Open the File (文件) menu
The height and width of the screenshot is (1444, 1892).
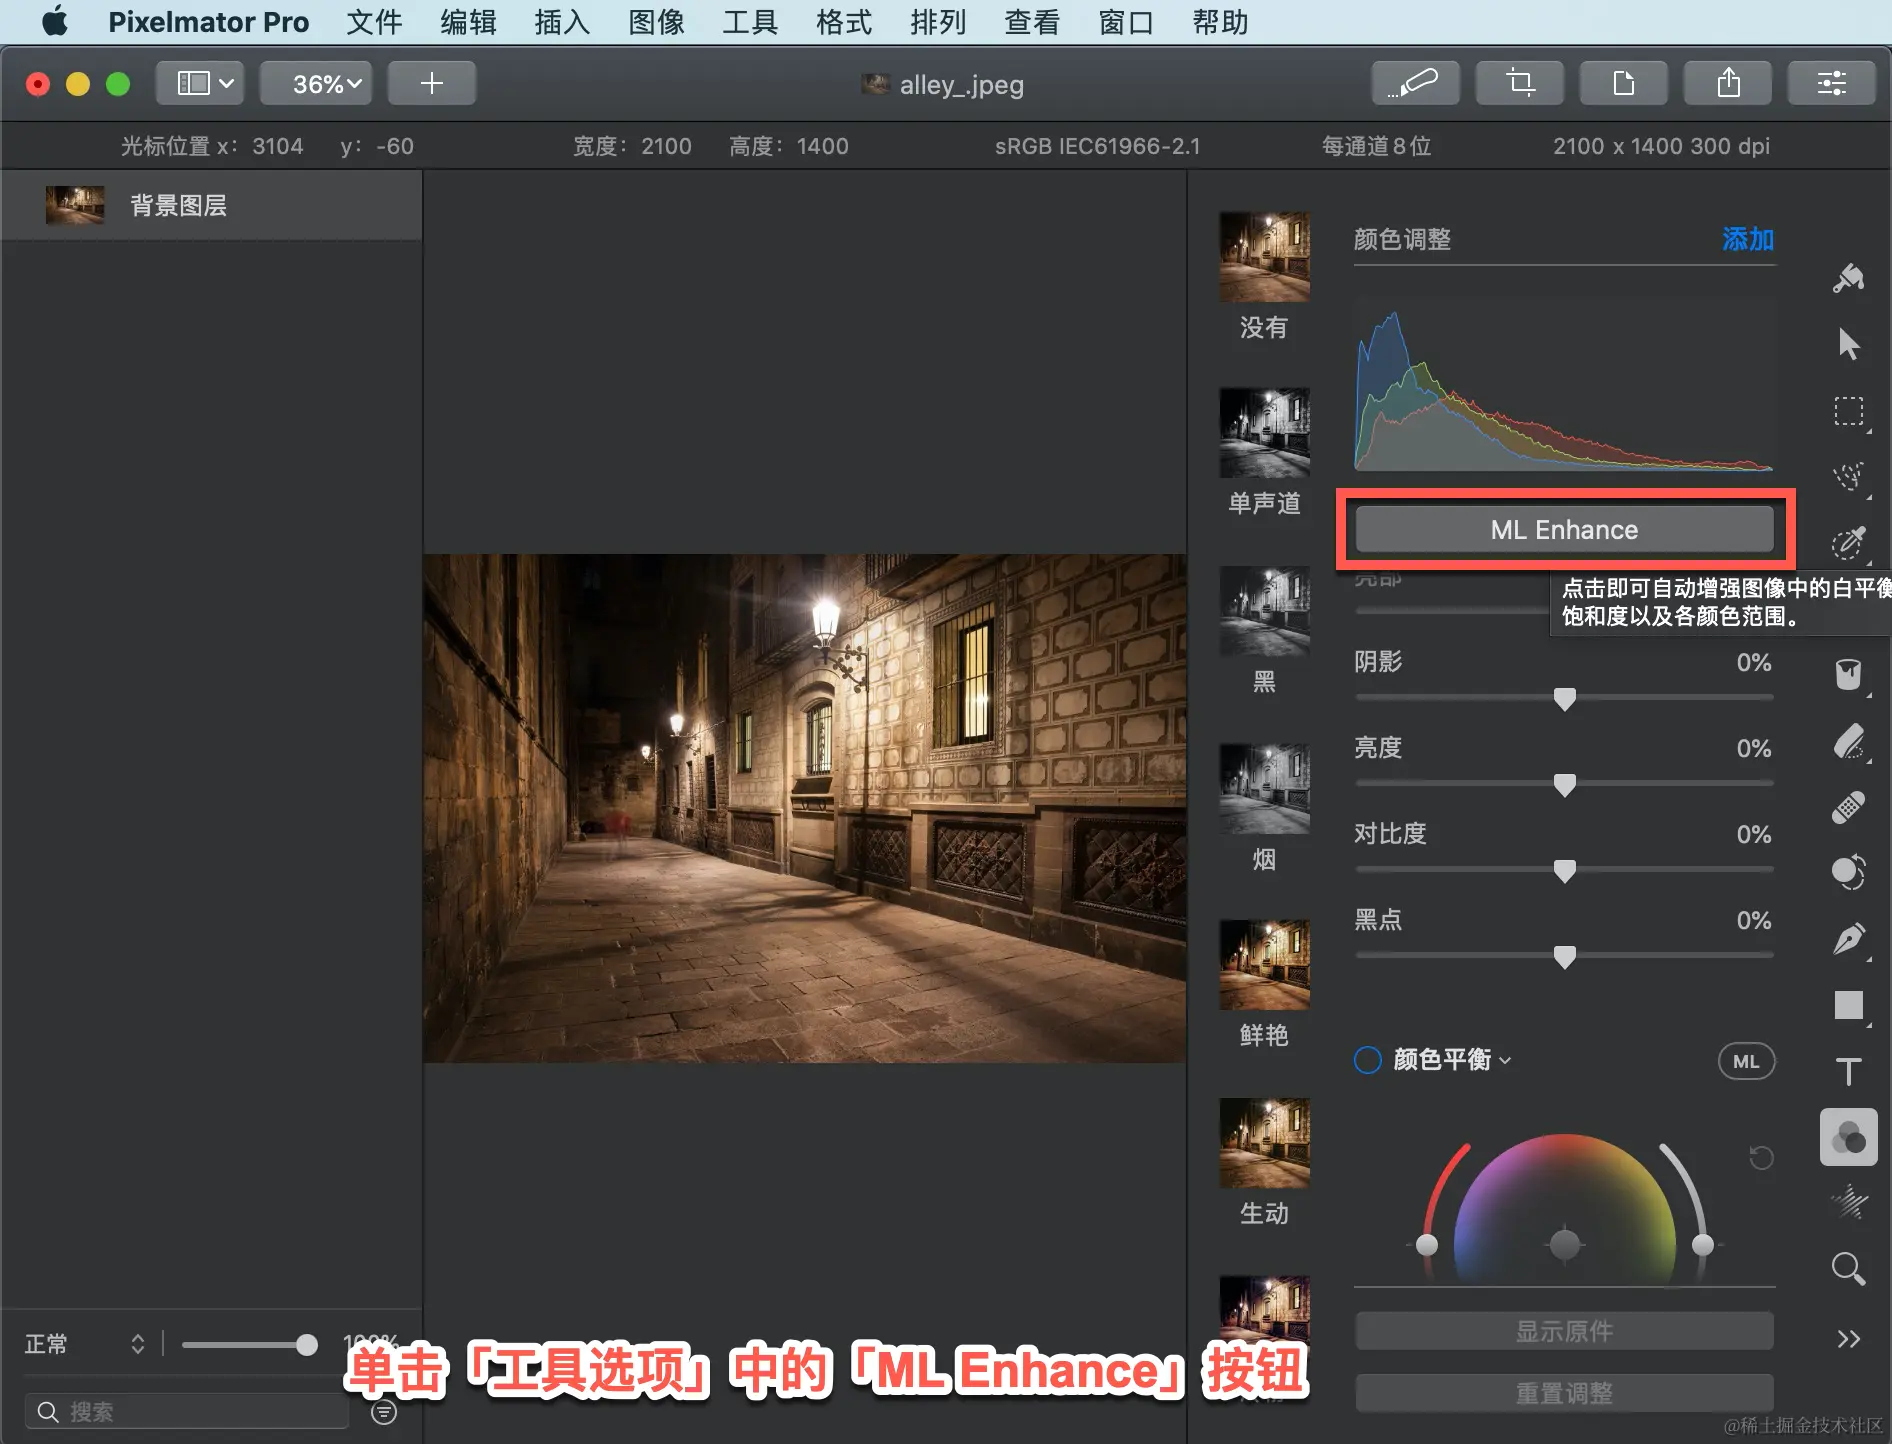click(x=374, y=22)
